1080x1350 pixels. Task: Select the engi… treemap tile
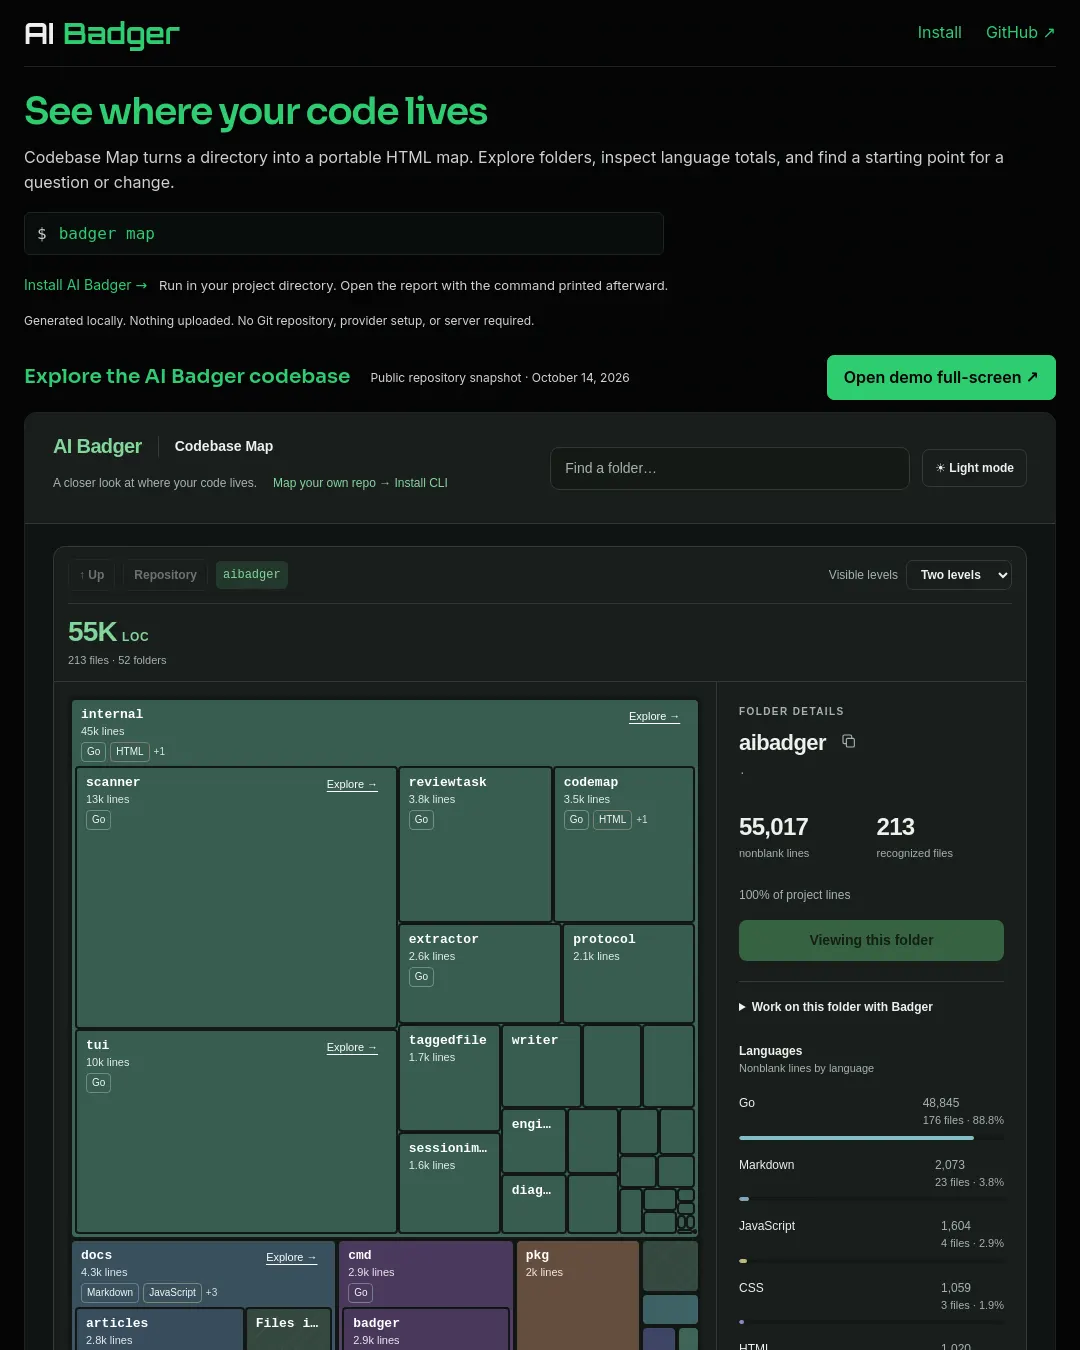click(534, 1141)
